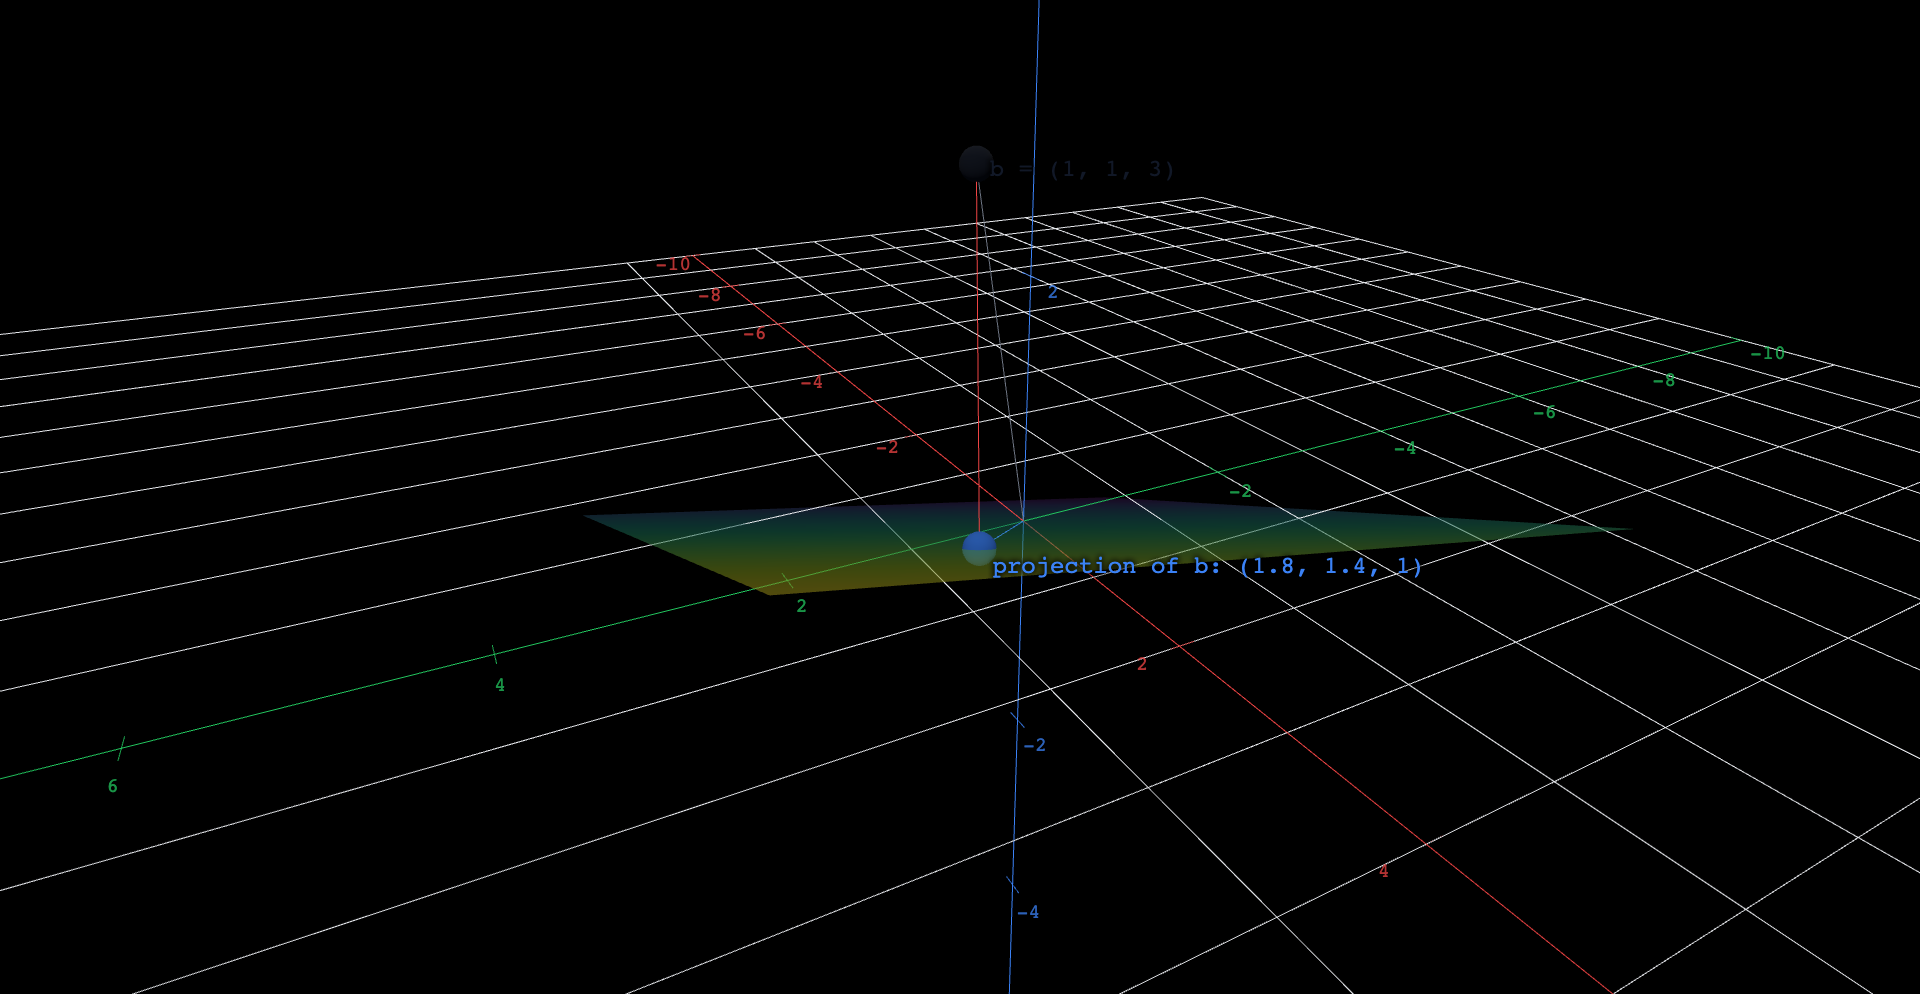Click the red axis label '-2'
Screen dimensions: 1920x994
(x=887, y=446)
